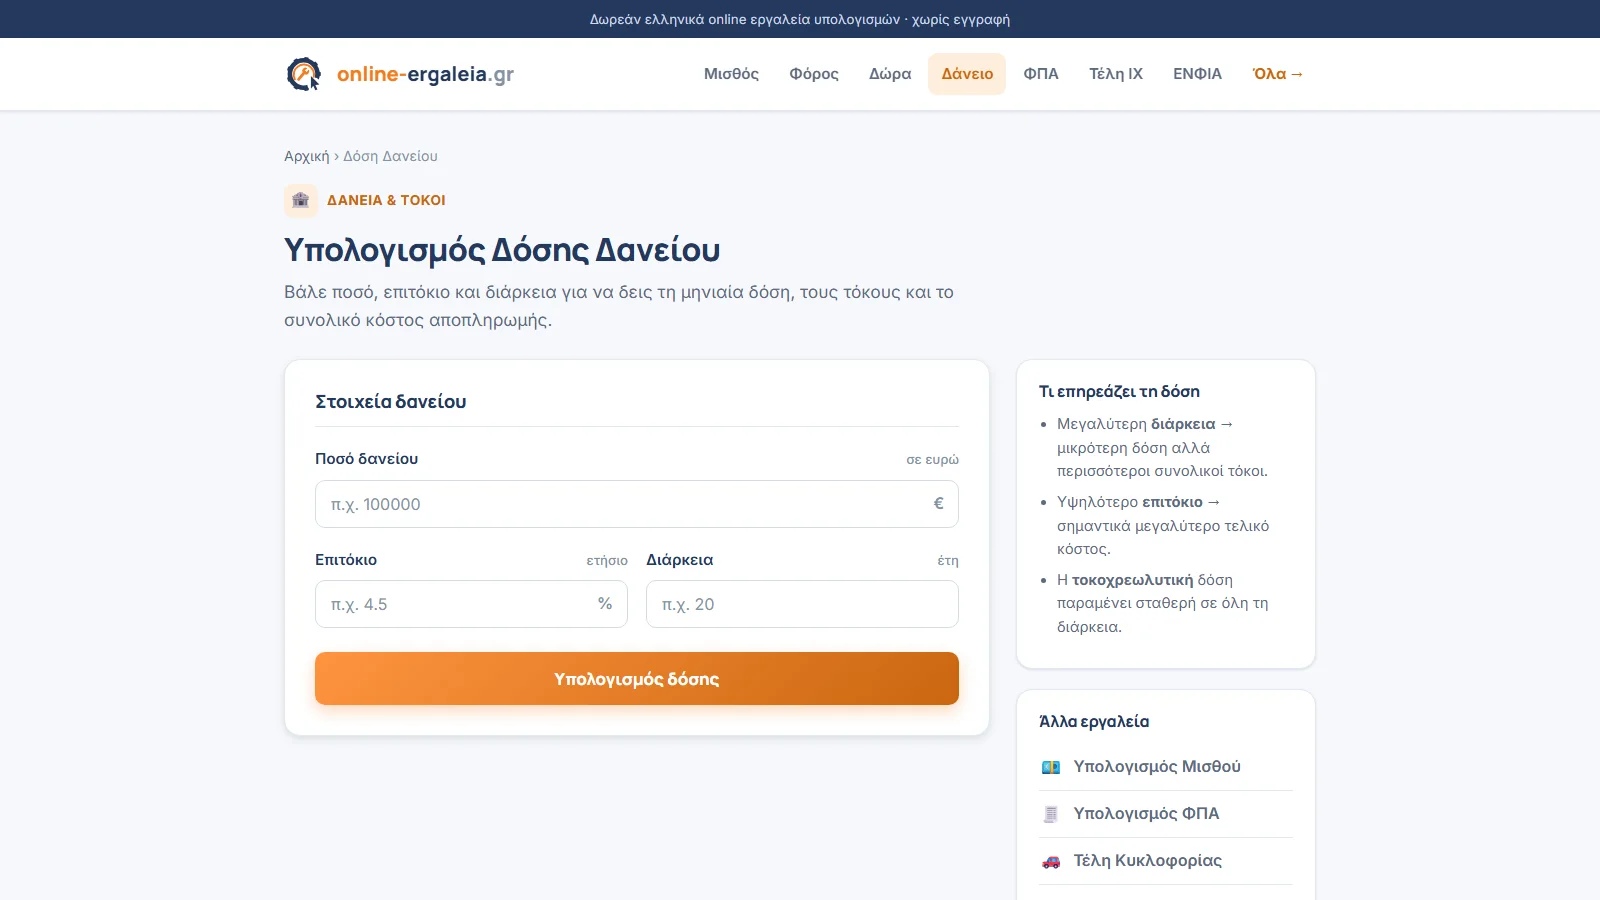The width and height of the screenshot is (1600, 900).
Task: Select the highlighted Δάνειο tab
Action: point(967,74)
